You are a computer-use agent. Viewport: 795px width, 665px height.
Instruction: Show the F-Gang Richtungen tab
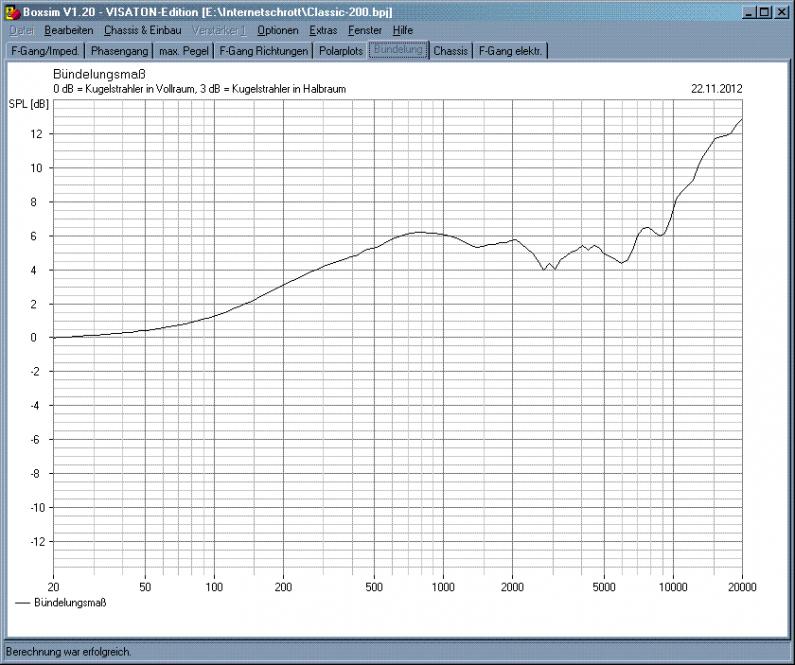264,50
